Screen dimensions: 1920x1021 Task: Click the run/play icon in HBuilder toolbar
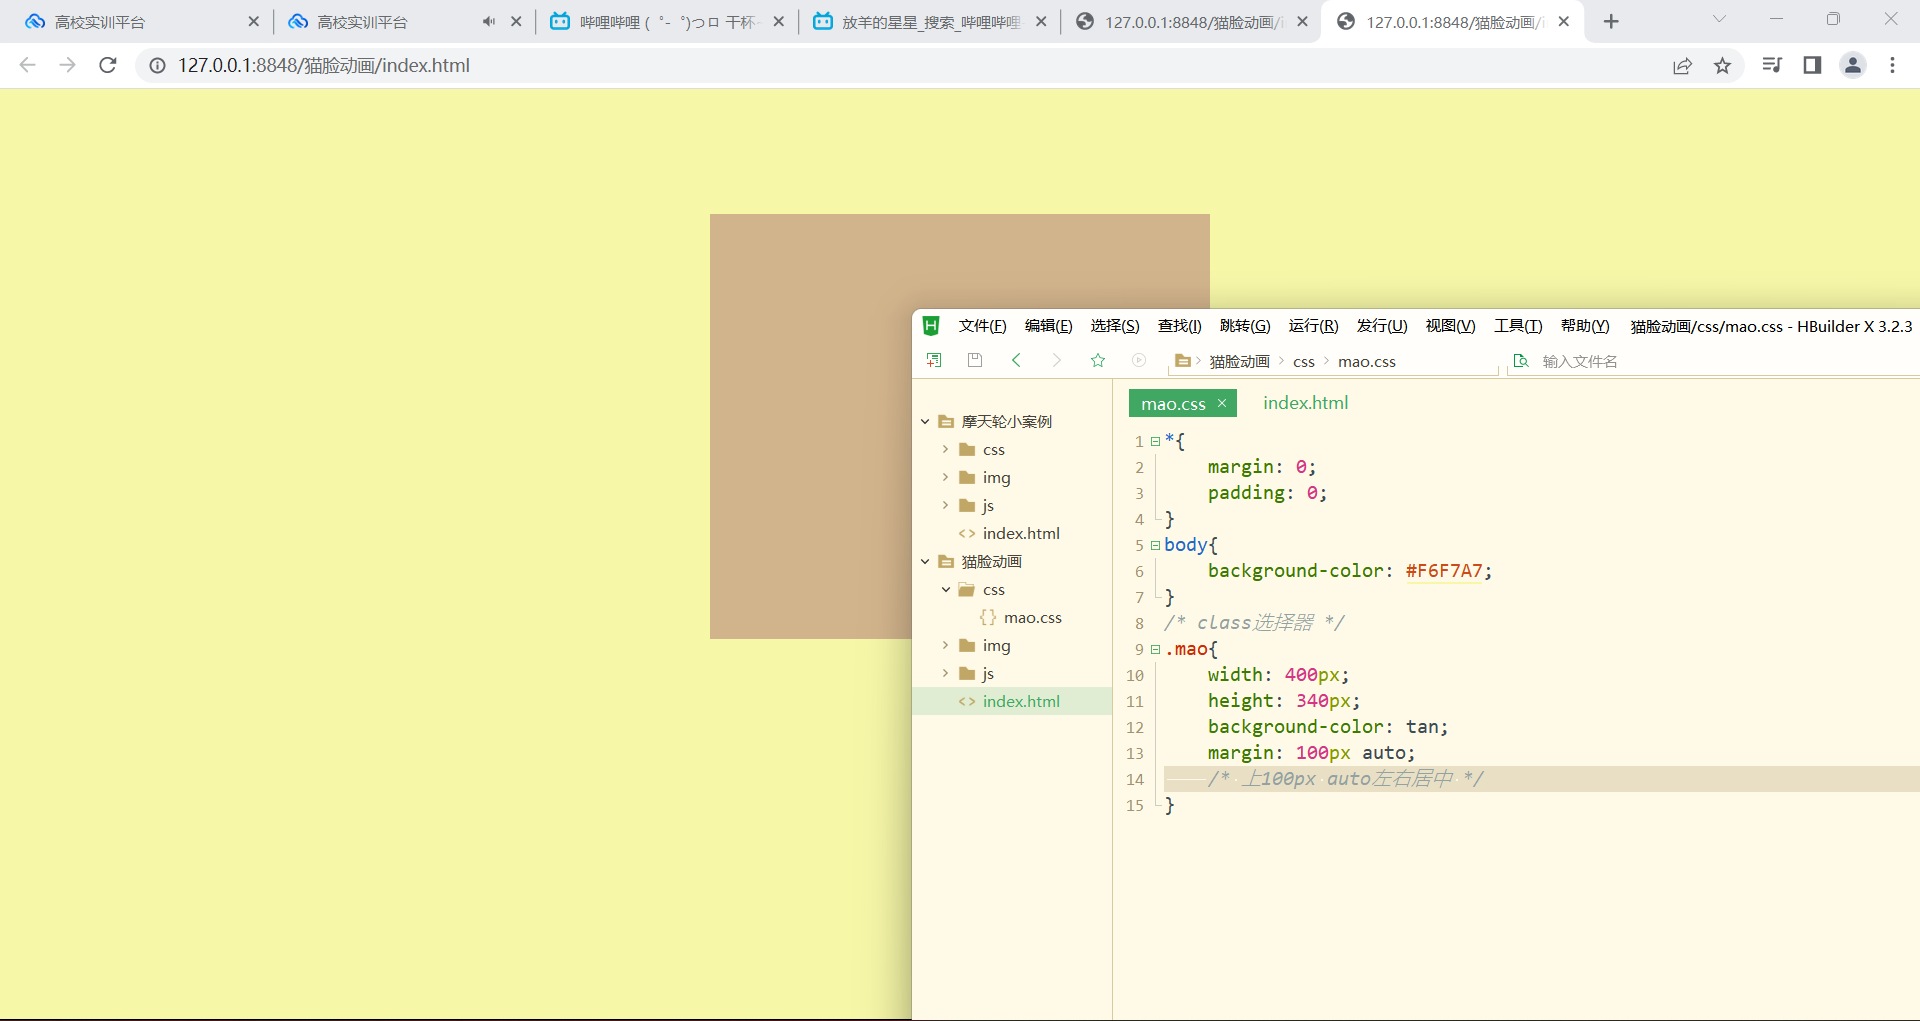(x=1139, y=360)
